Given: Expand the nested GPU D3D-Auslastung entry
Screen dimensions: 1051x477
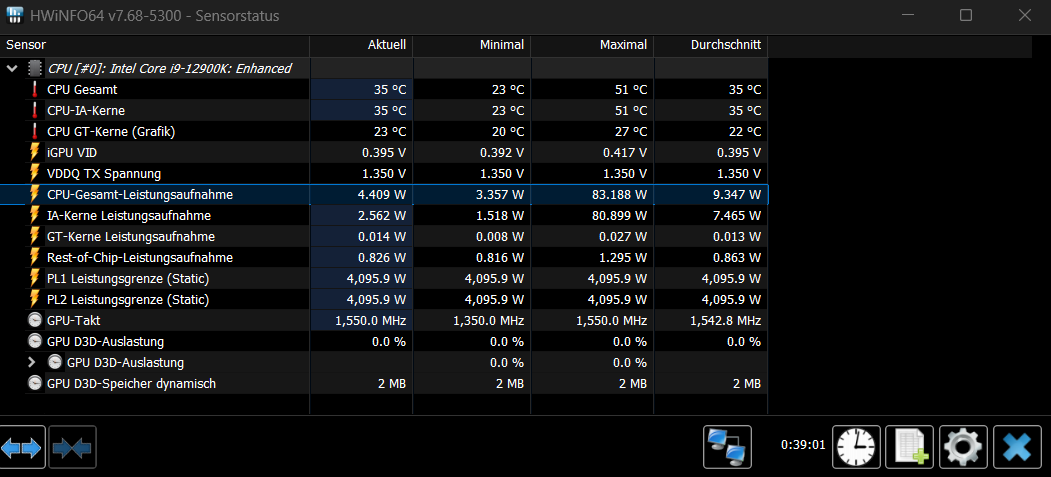Looking at the screenshot, I should 32,362.
